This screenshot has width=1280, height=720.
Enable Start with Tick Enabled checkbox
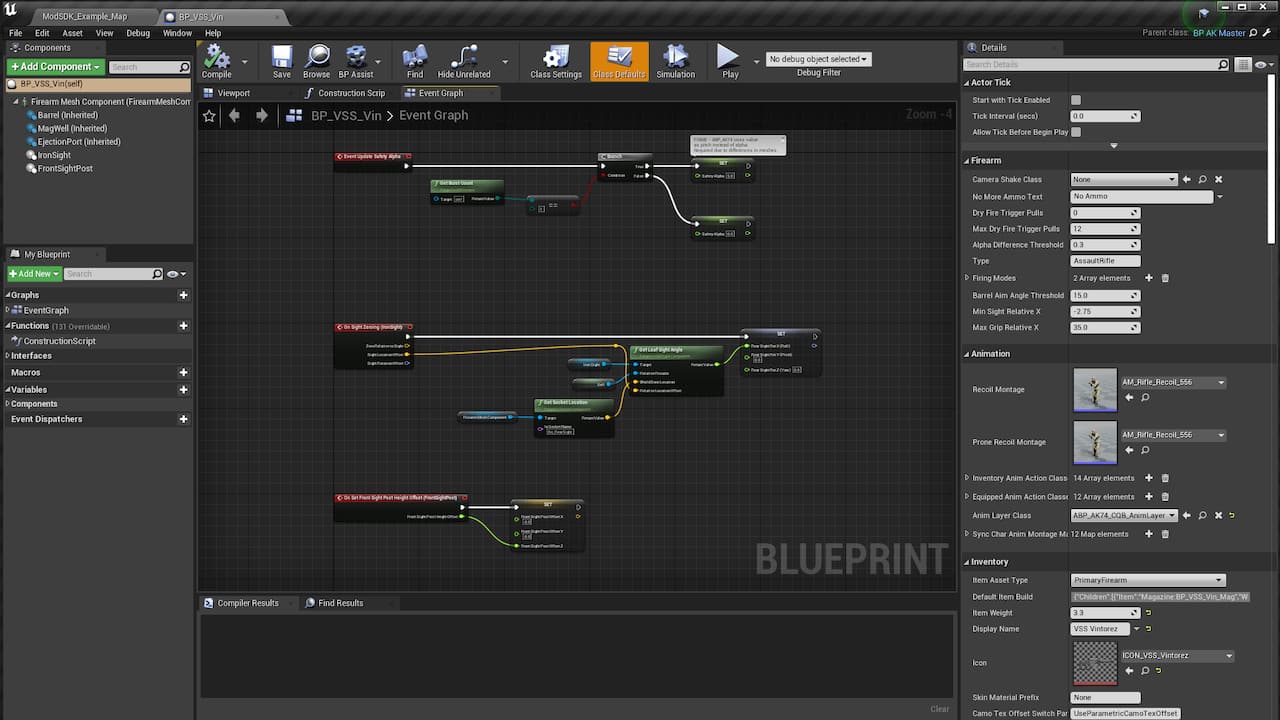[x=1076, y=100]
